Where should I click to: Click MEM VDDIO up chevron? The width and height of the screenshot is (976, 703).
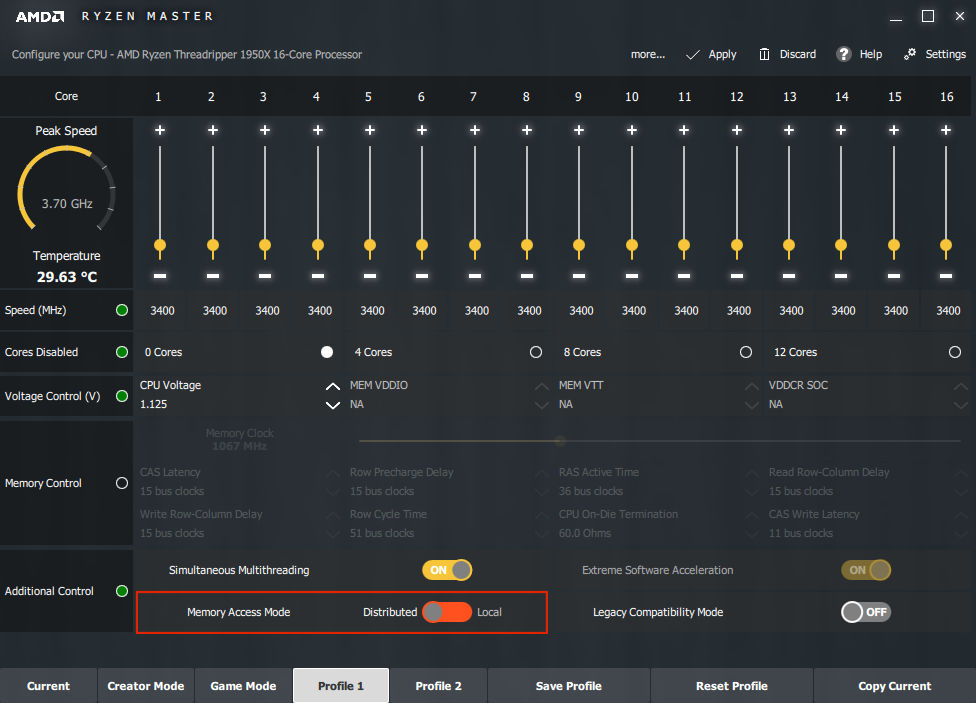pos(542,387)
